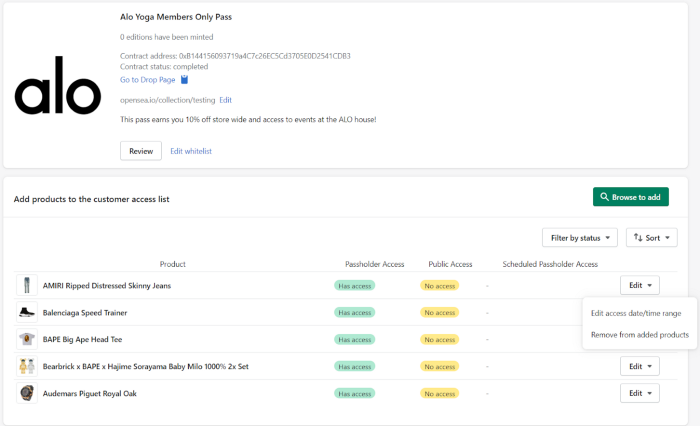
Task: Click the Product column header
Action: pyautogui.click(x=173, y=264)
